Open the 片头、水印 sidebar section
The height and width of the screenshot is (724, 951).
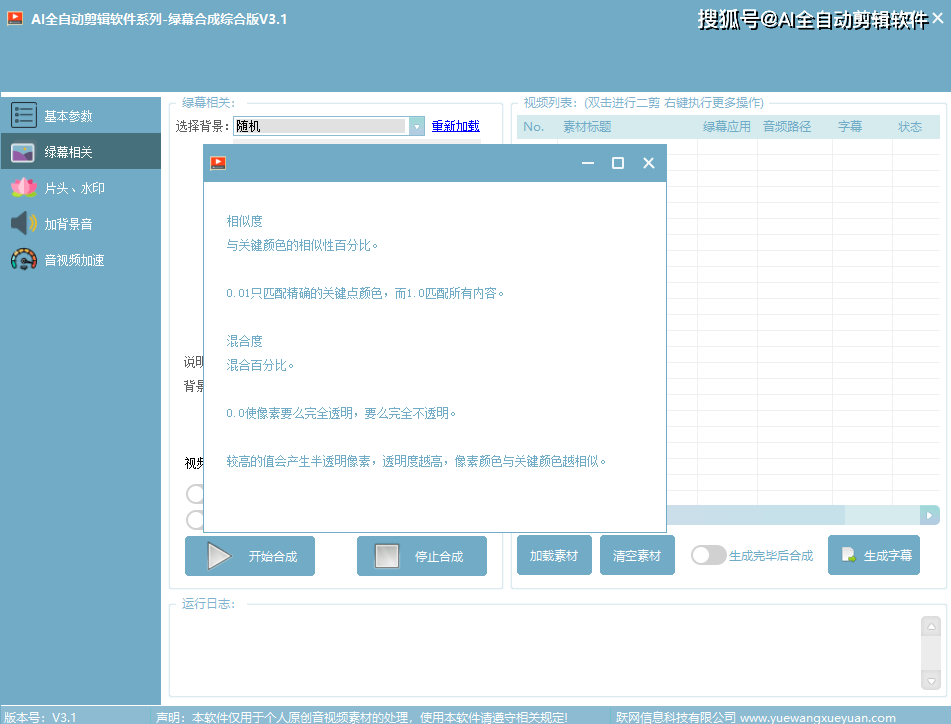pyautogui.click(x=81, y=188)
